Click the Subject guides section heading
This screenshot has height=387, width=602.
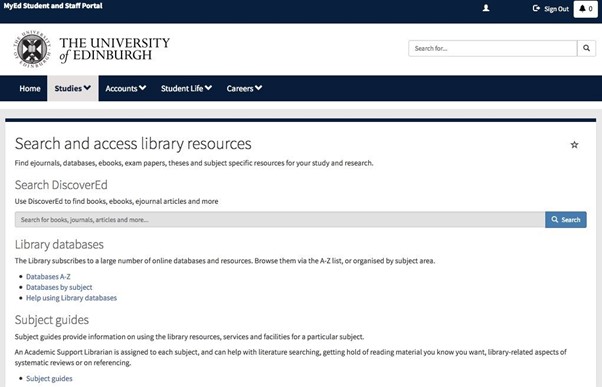coord(52,320)
